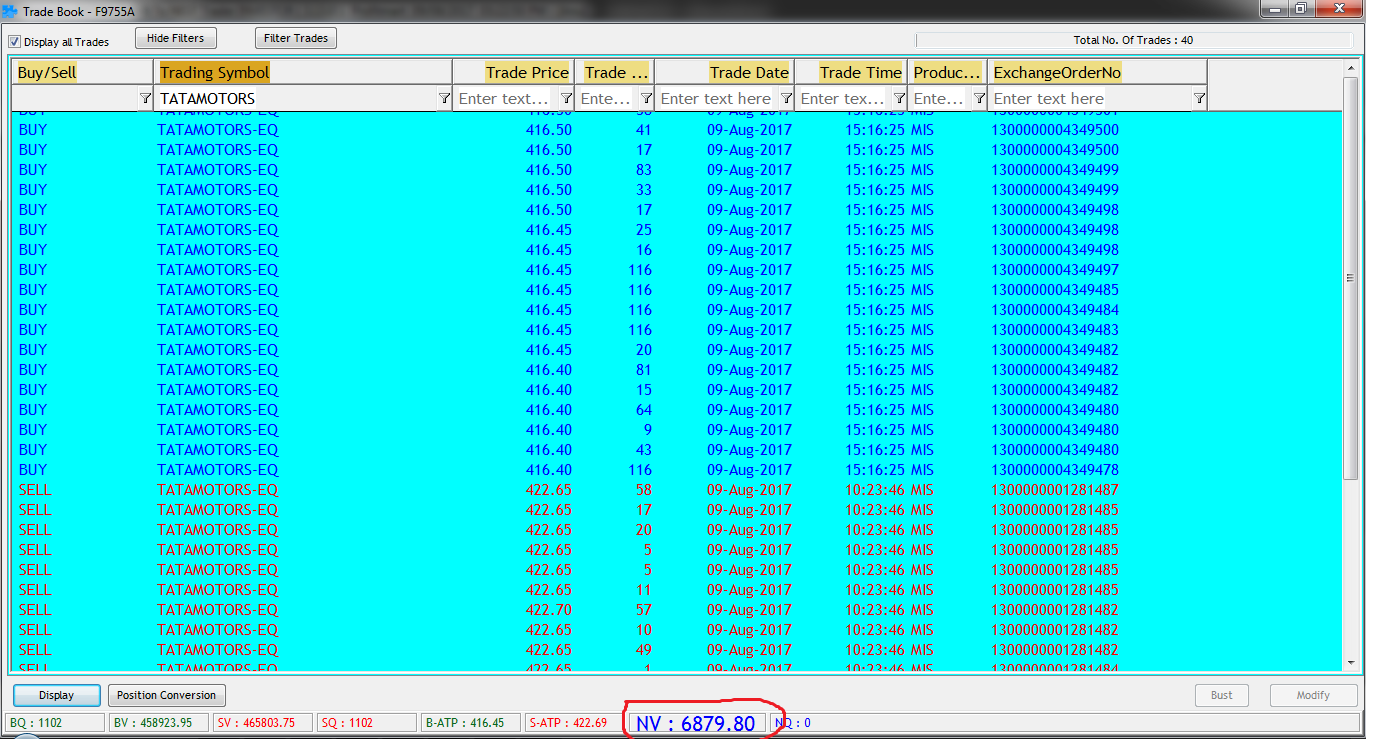1380x739 pixels.
Task: Open the Buy/Sell column filter icon
Action: (145, 98)
